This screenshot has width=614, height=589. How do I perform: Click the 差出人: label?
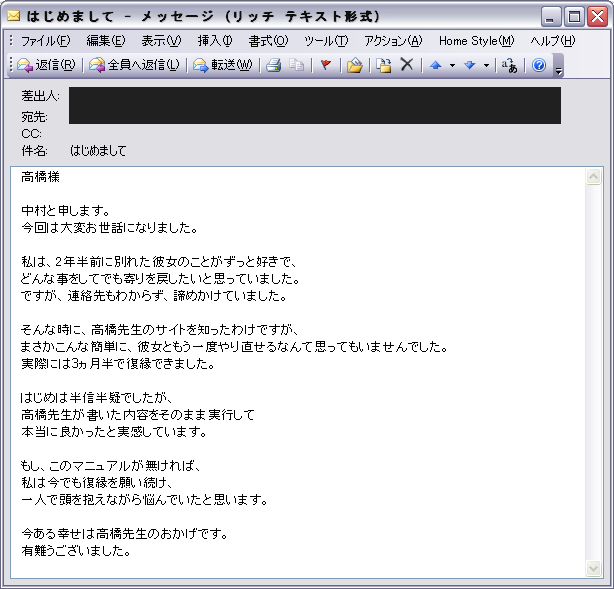pyautogui.click(x=40, y=96)
